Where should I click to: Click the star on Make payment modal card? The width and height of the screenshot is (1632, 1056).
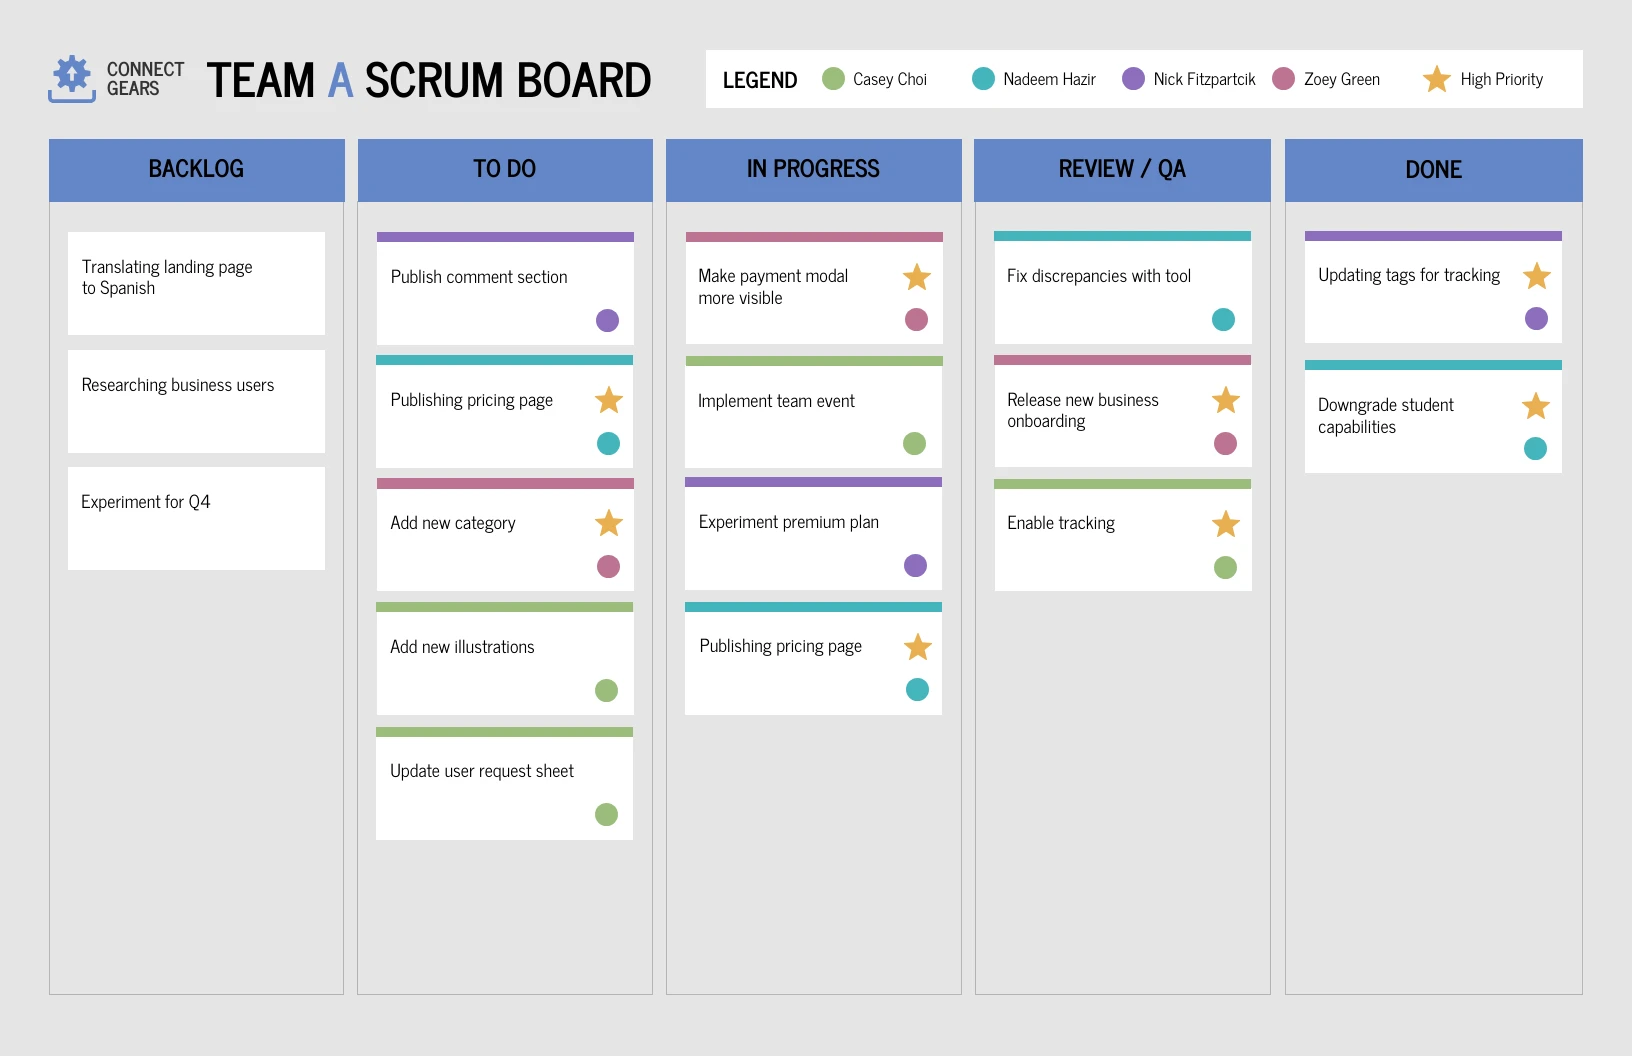tap(917, 277)
